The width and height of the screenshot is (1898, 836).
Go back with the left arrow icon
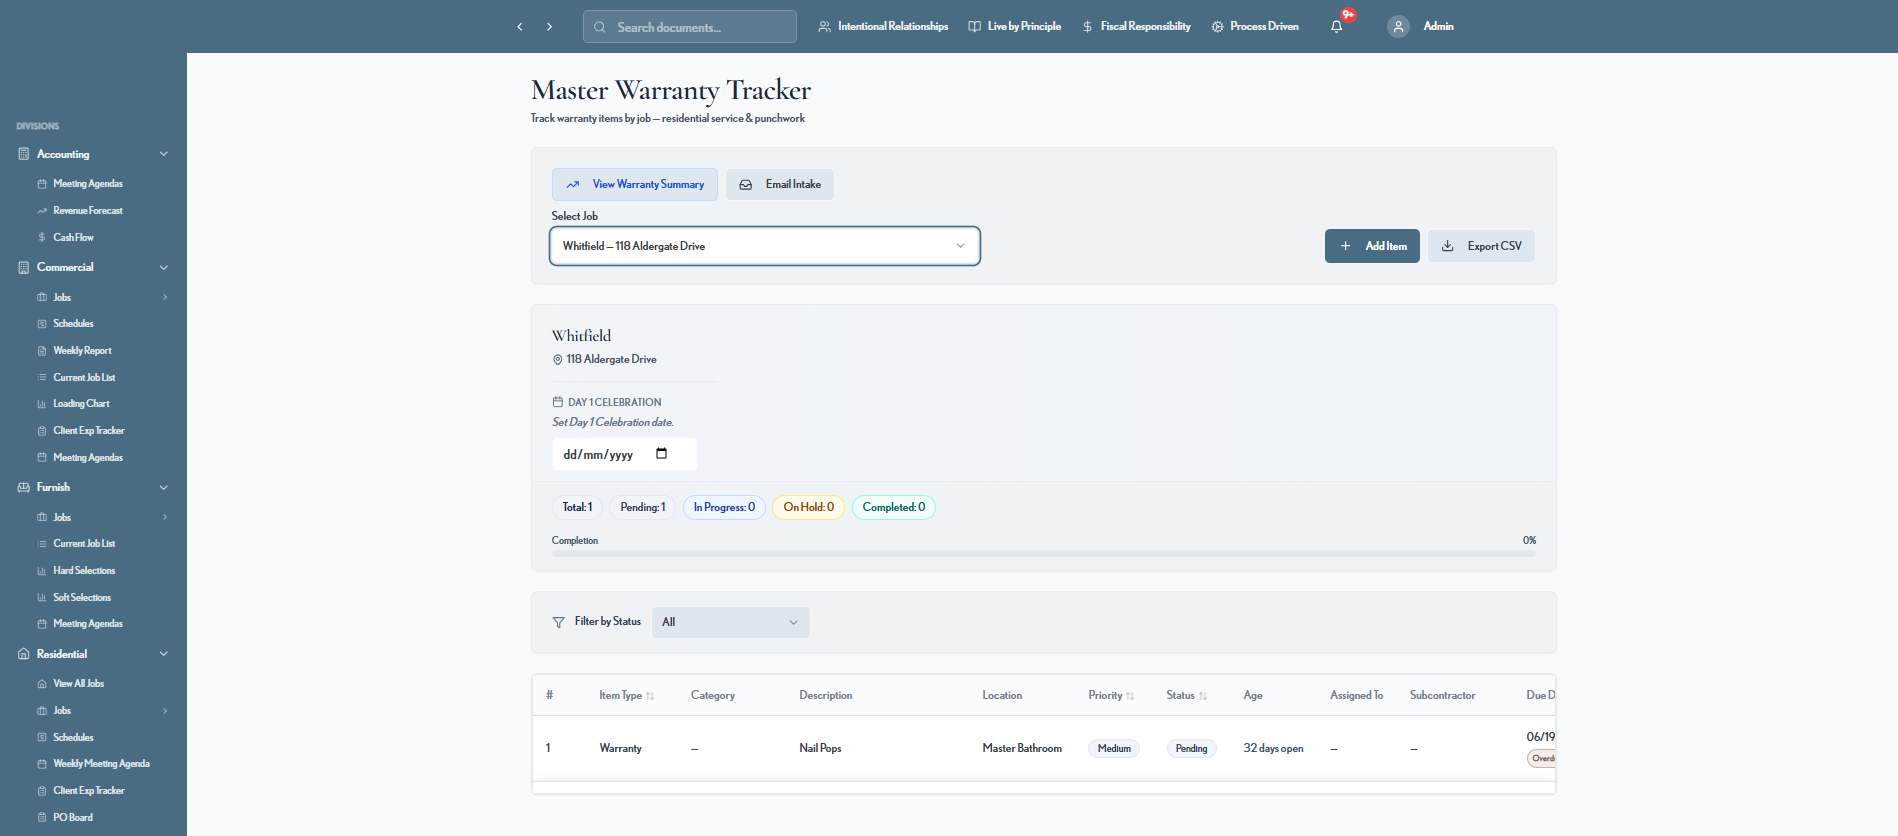point(520,27)
